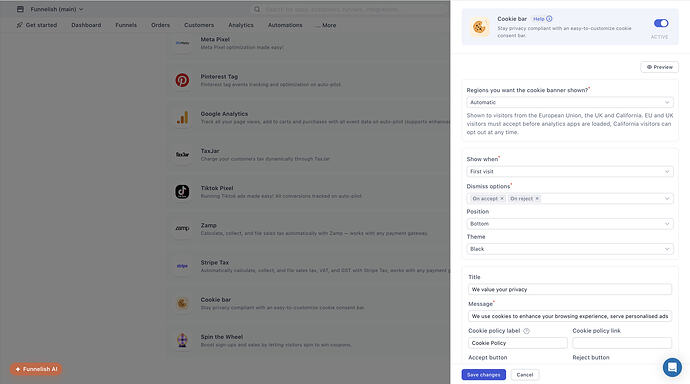Open the Theme Black dropdown
This screenshot has width=690, height=384.
tap(569, 249)
